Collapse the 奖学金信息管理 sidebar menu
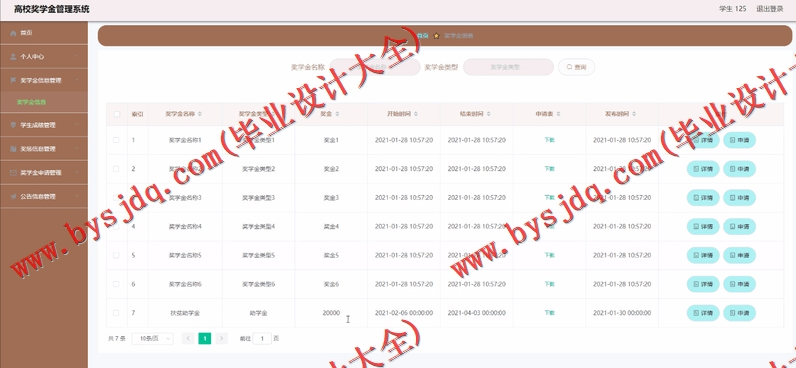 pyautogui.click(x=44, y=80)
